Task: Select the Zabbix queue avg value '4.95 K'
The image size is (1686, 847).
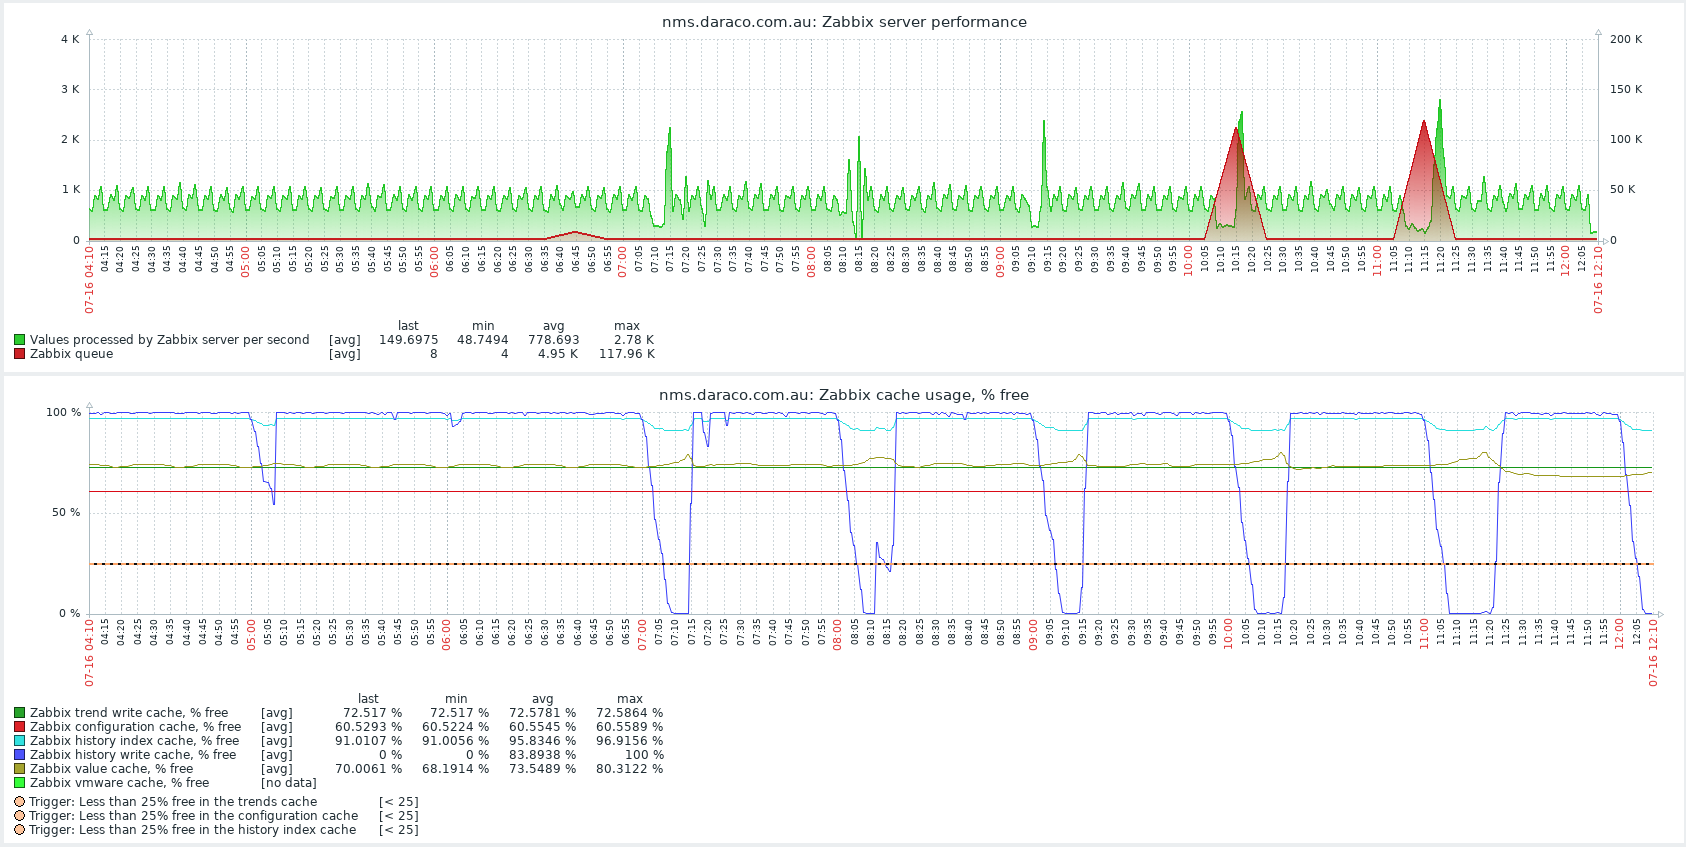Action: pos(558,354)
